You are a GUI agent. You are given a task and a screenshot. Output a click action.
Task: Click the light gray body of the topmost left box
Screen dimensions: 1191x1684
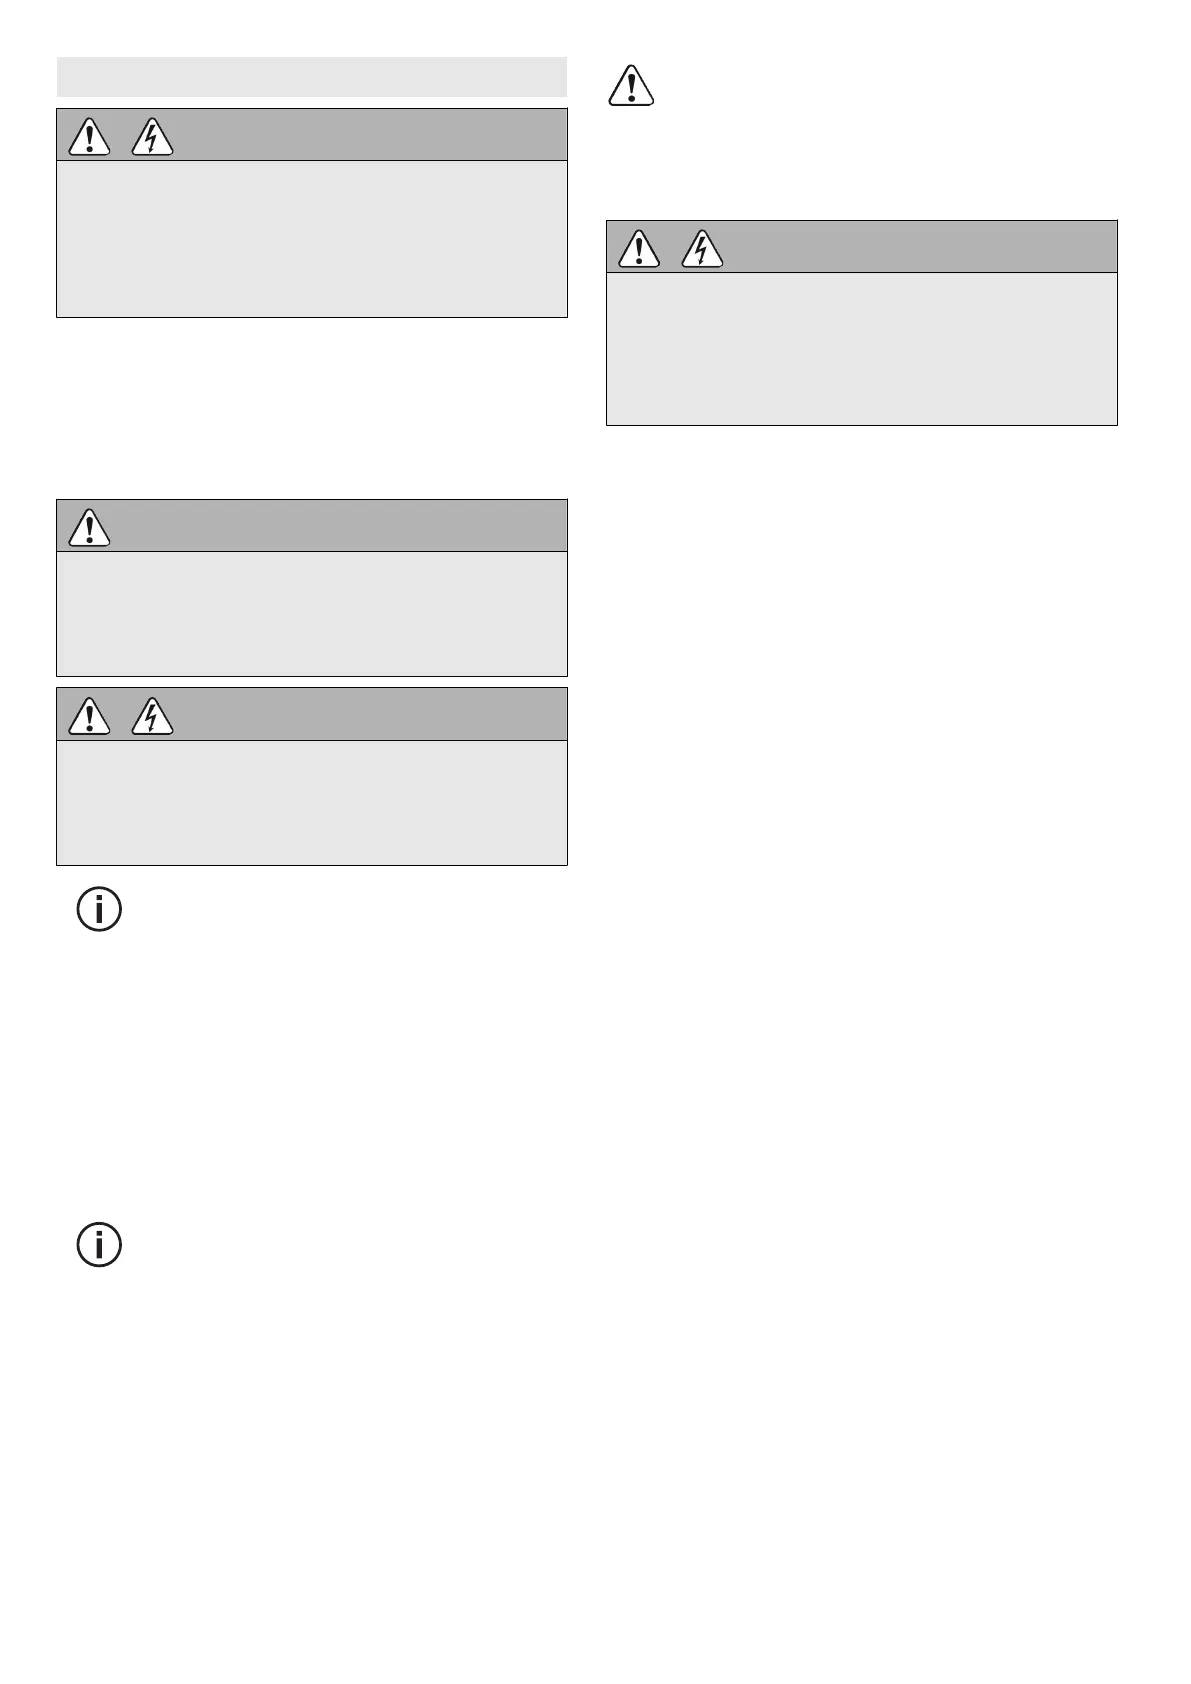312,239
